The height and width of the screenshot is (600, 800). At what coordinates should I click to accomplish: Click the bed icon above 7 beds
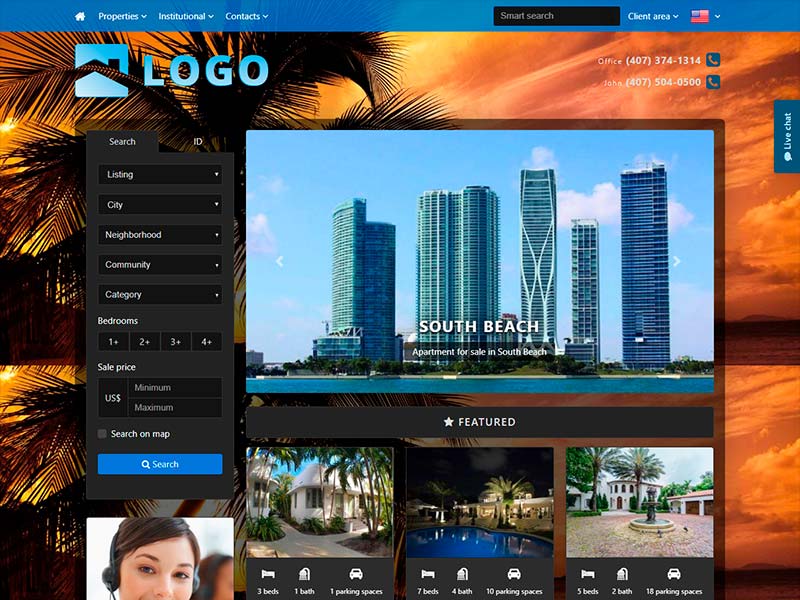[428, 574]
